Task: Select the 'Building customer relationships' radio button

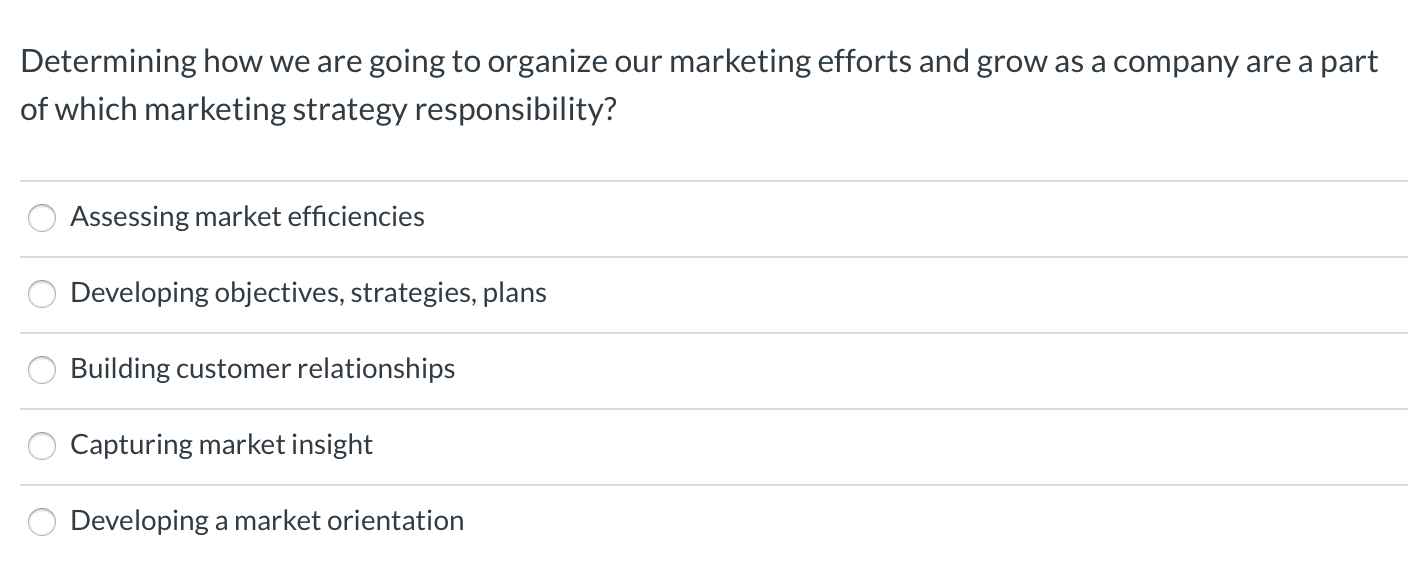Action: click(x=42, y=369)
